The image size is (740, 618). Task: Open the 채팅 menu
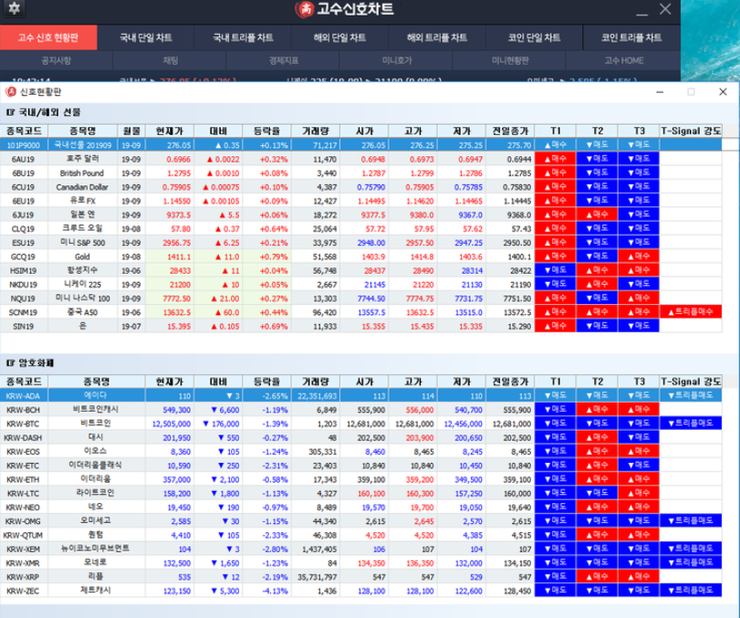click(170, 60)
